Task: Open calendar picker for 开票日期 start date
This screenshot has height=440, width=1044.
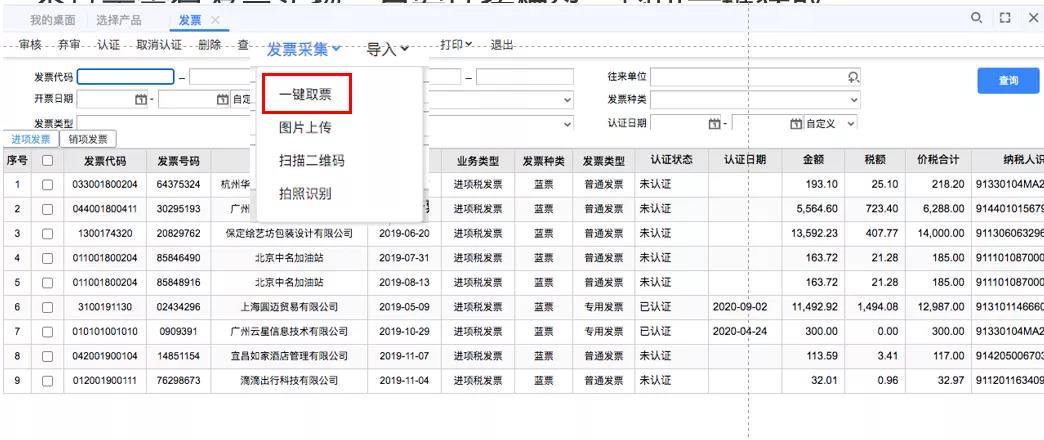Action: (x=142, y=100)
